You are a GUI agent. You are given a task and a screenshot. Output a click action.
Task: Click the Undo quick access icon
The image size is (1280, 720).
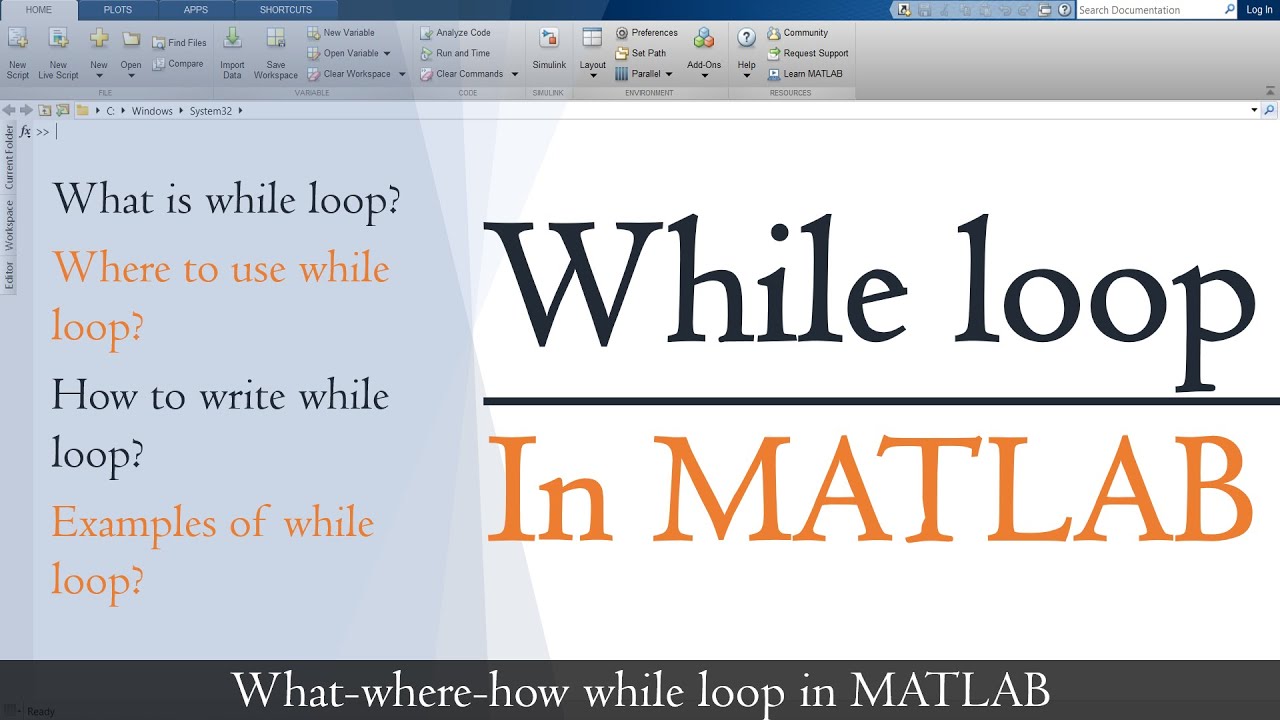pyautogui.click(x=1005, y=10)
